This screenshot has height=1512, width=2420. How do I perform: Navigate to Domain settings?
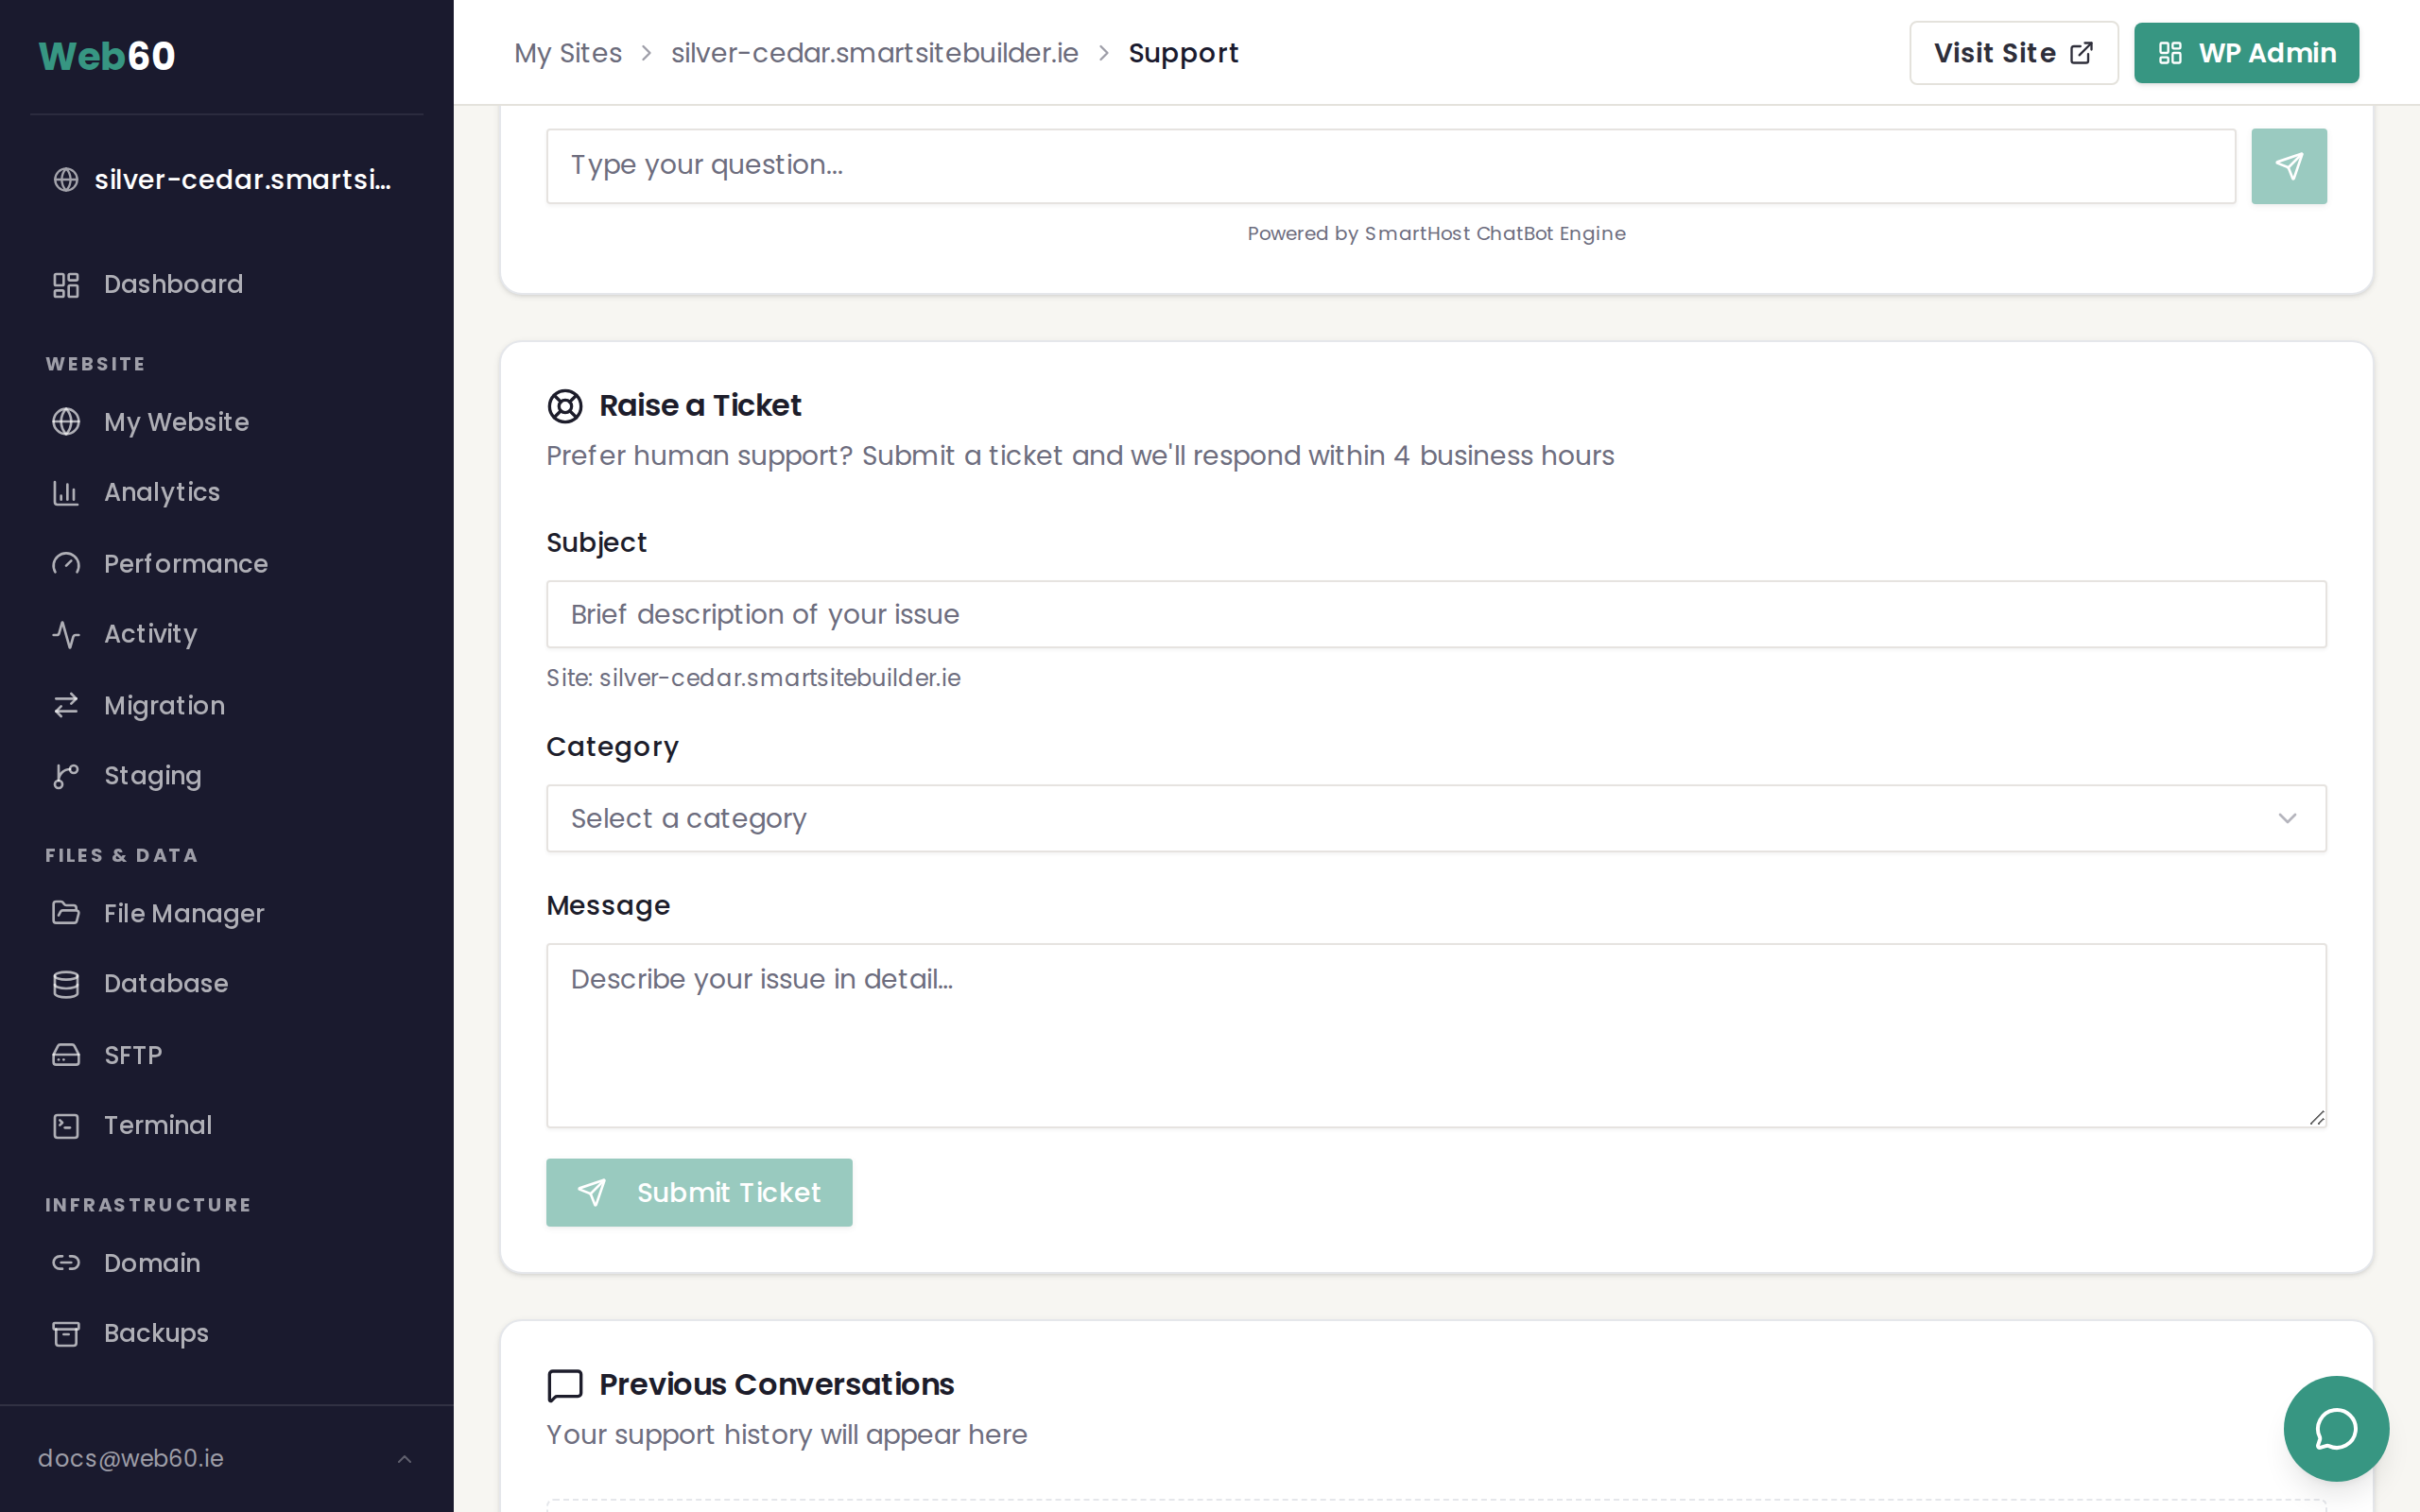pos(152,1263)
